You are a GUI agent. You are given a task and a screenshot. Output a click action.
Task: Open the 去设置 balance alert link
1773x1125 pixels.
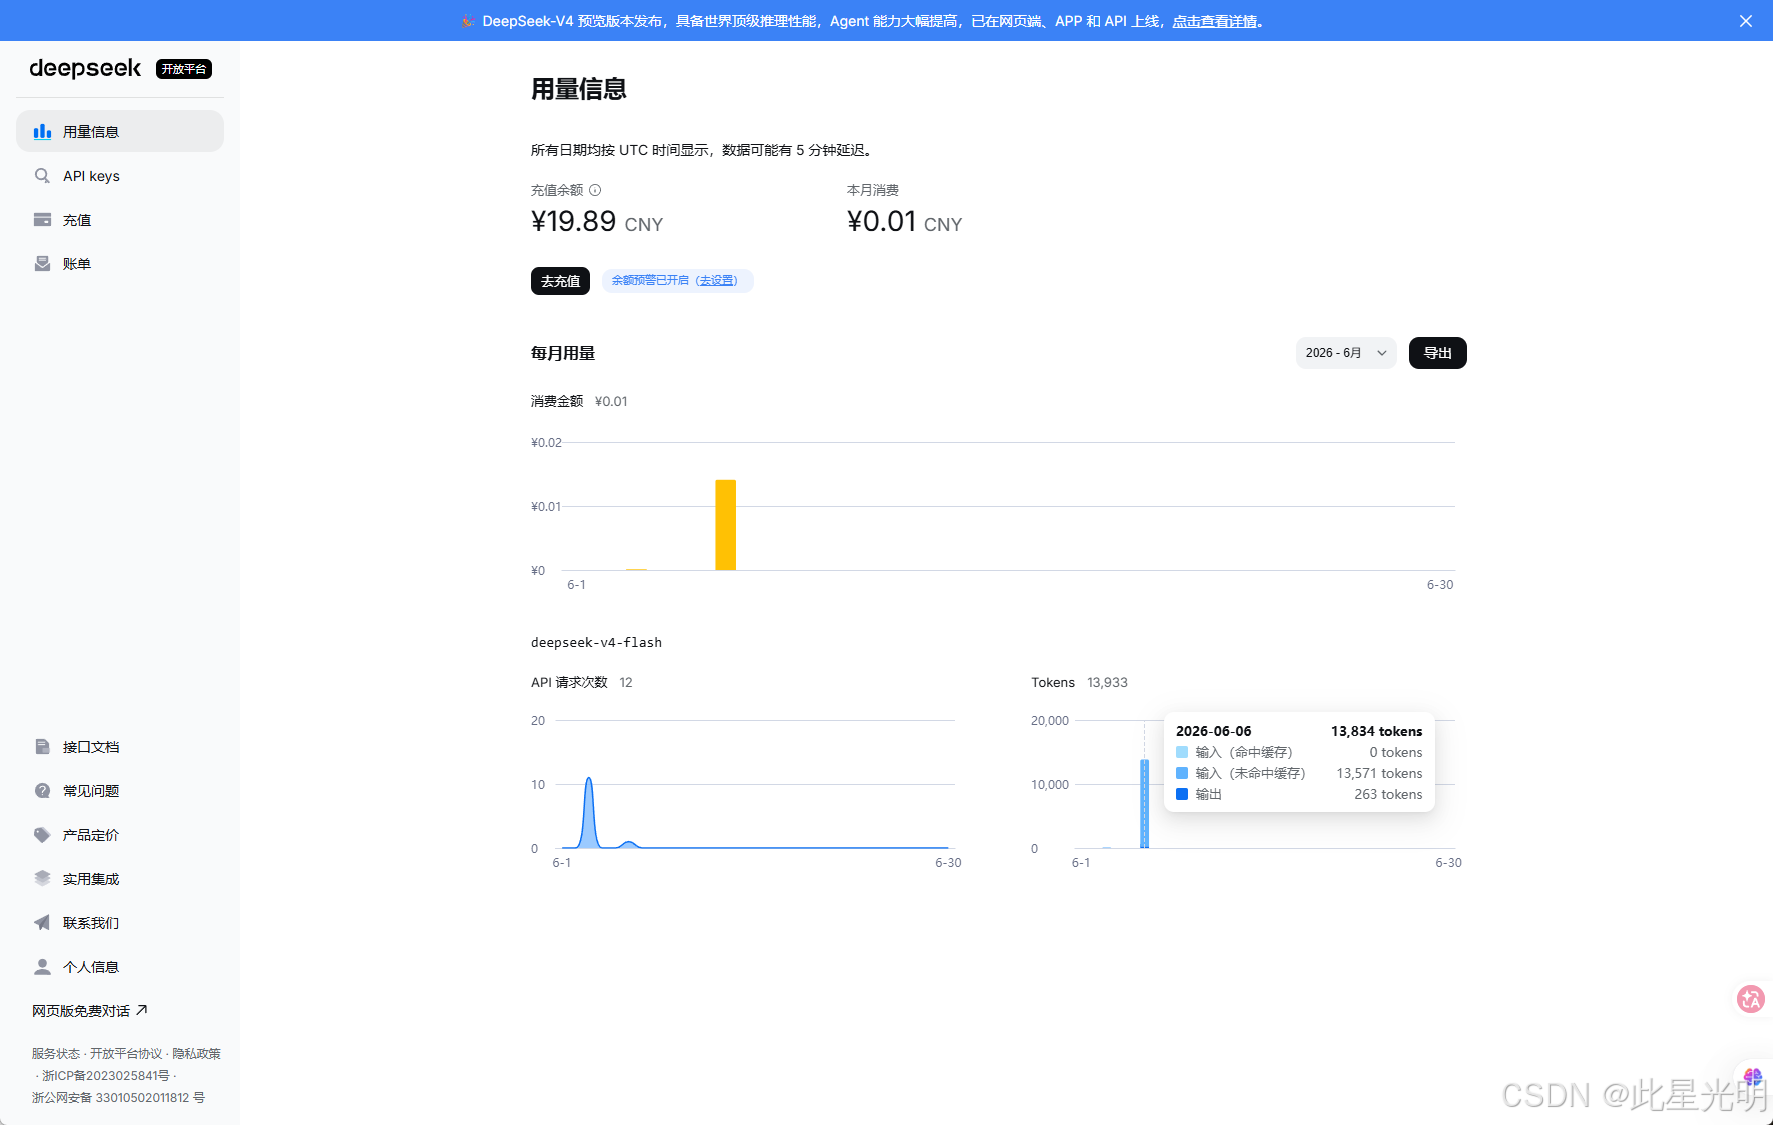point(717,281)
